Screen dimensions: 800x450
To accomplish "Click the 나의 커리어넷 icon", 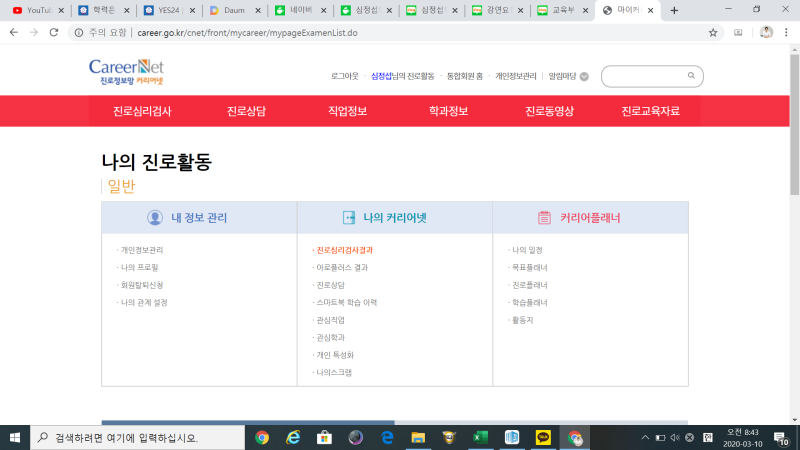I will [348, 217].
